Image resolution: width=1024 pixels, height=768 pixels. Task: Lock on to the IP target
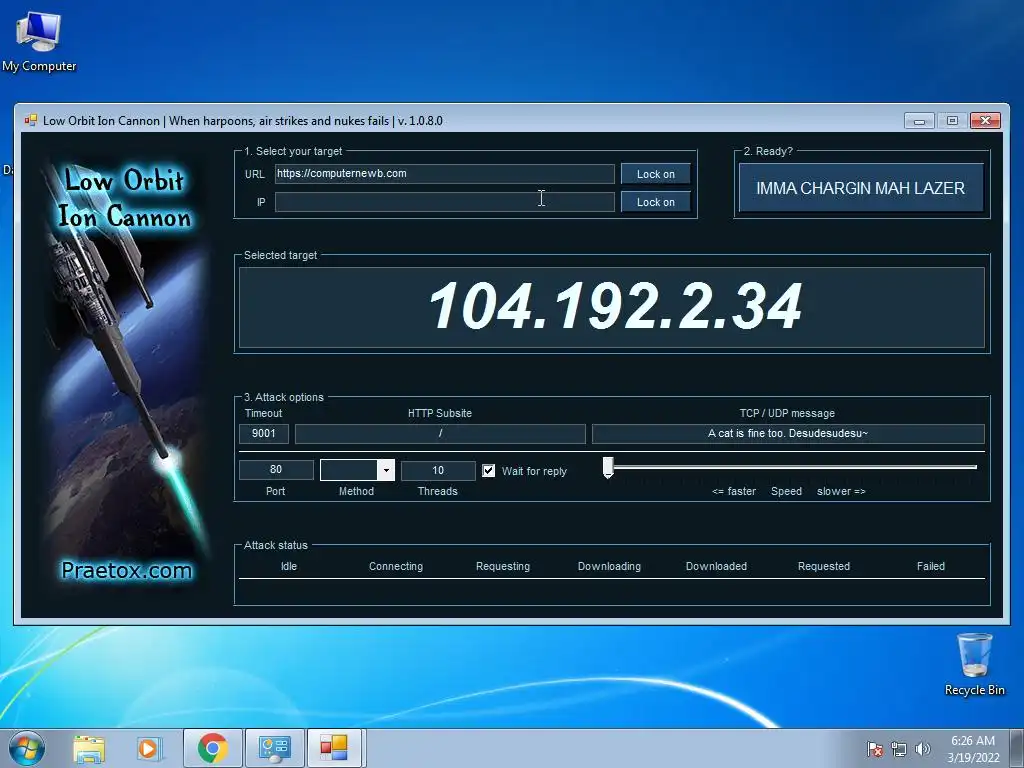[656, 202]
